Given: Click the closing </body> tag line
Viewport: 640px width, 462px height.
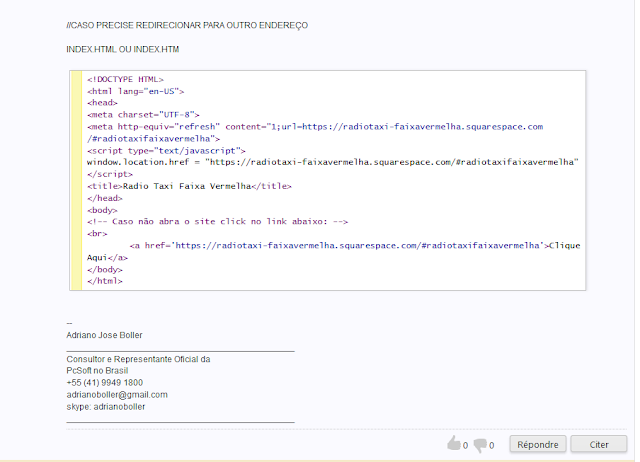Looking at the screenshot, I should pyautogui.click(x=104, y=269).
